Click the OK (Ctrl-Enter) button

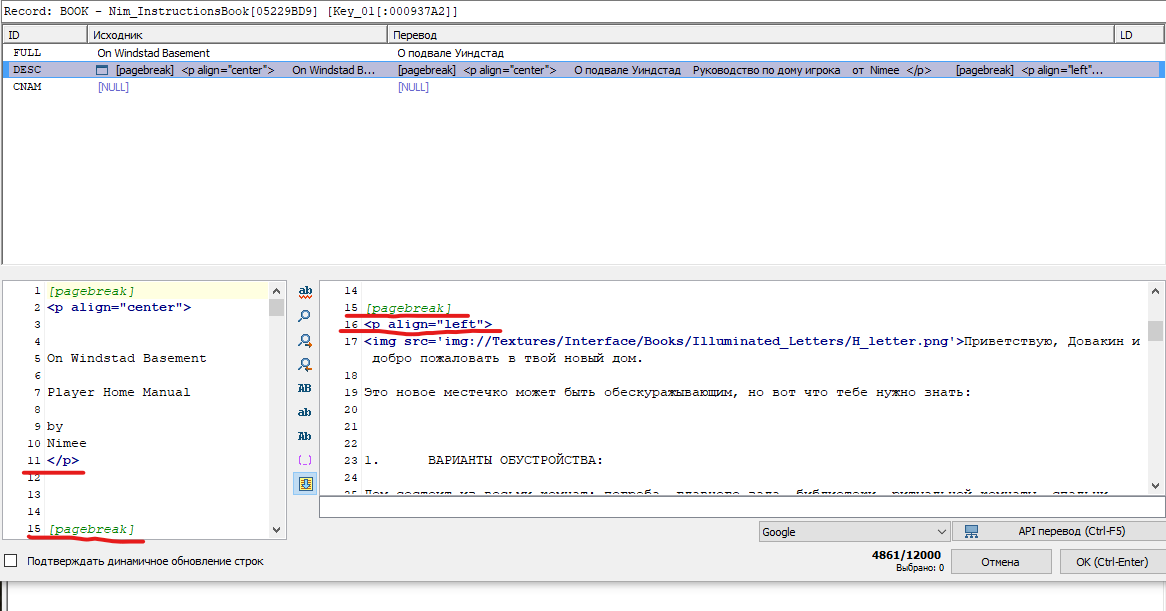click(1112, 562)
